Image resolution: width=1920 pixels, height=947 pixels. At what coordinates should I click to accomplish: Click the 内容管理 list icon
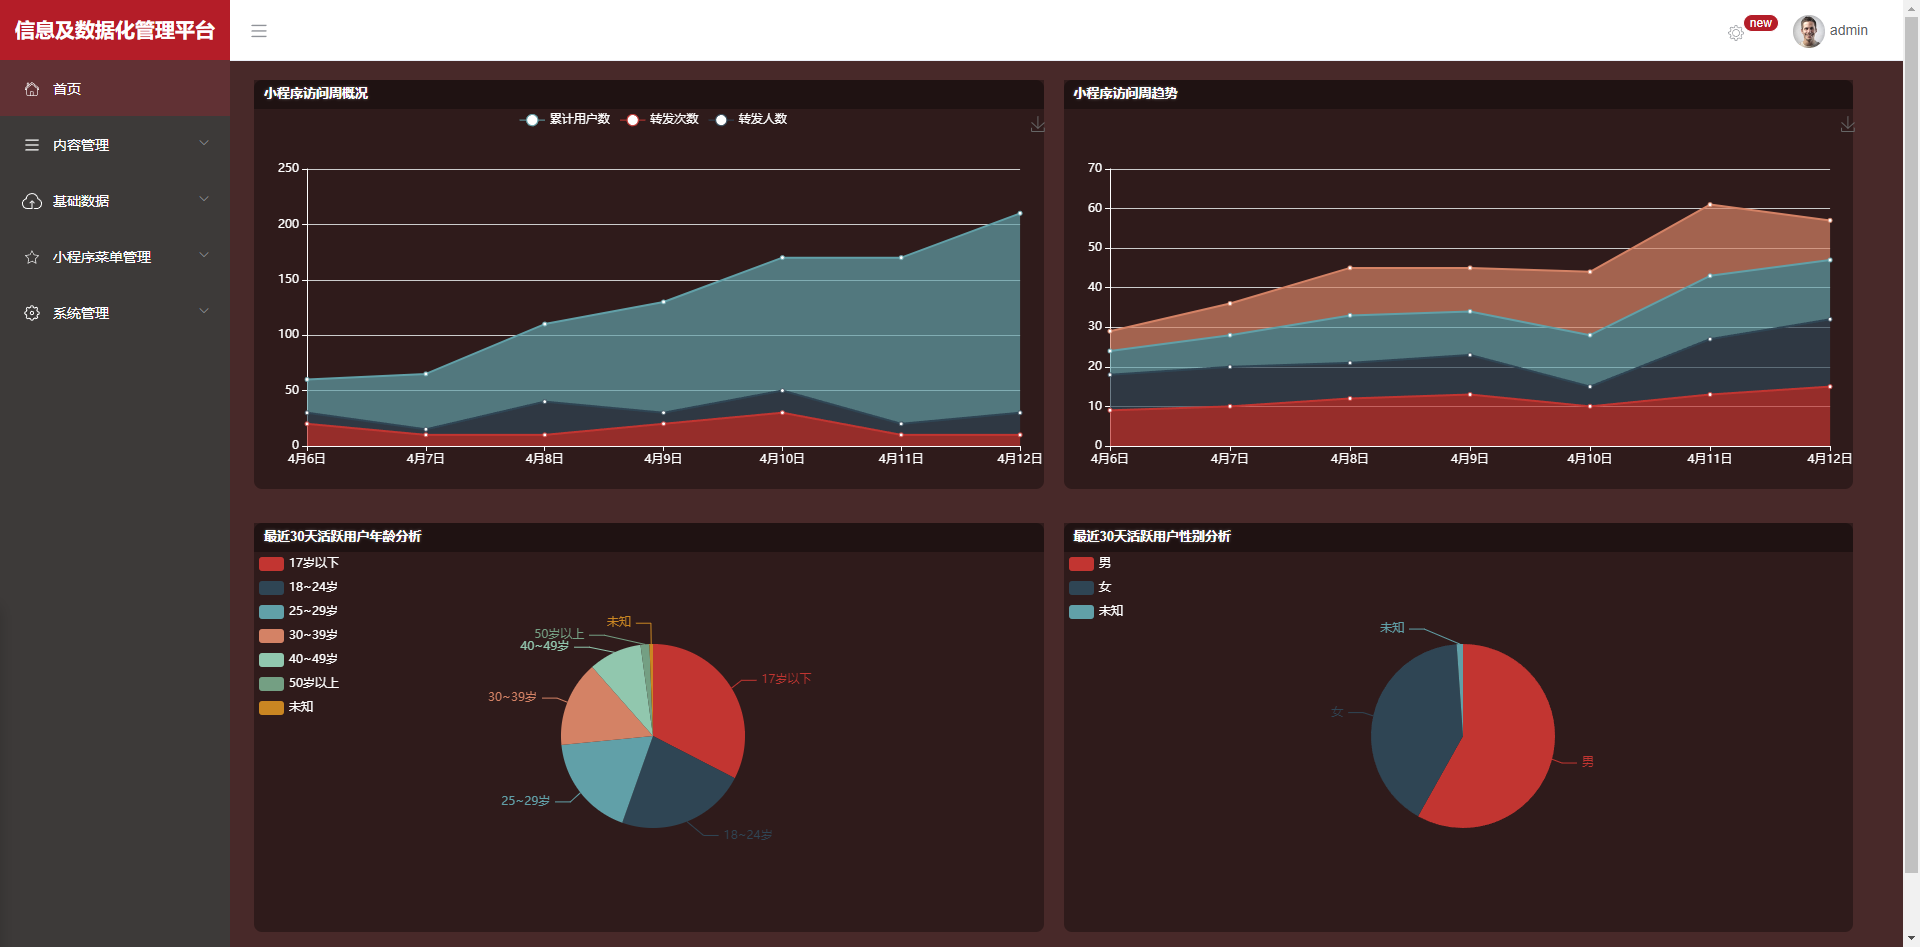click(32, 145)
